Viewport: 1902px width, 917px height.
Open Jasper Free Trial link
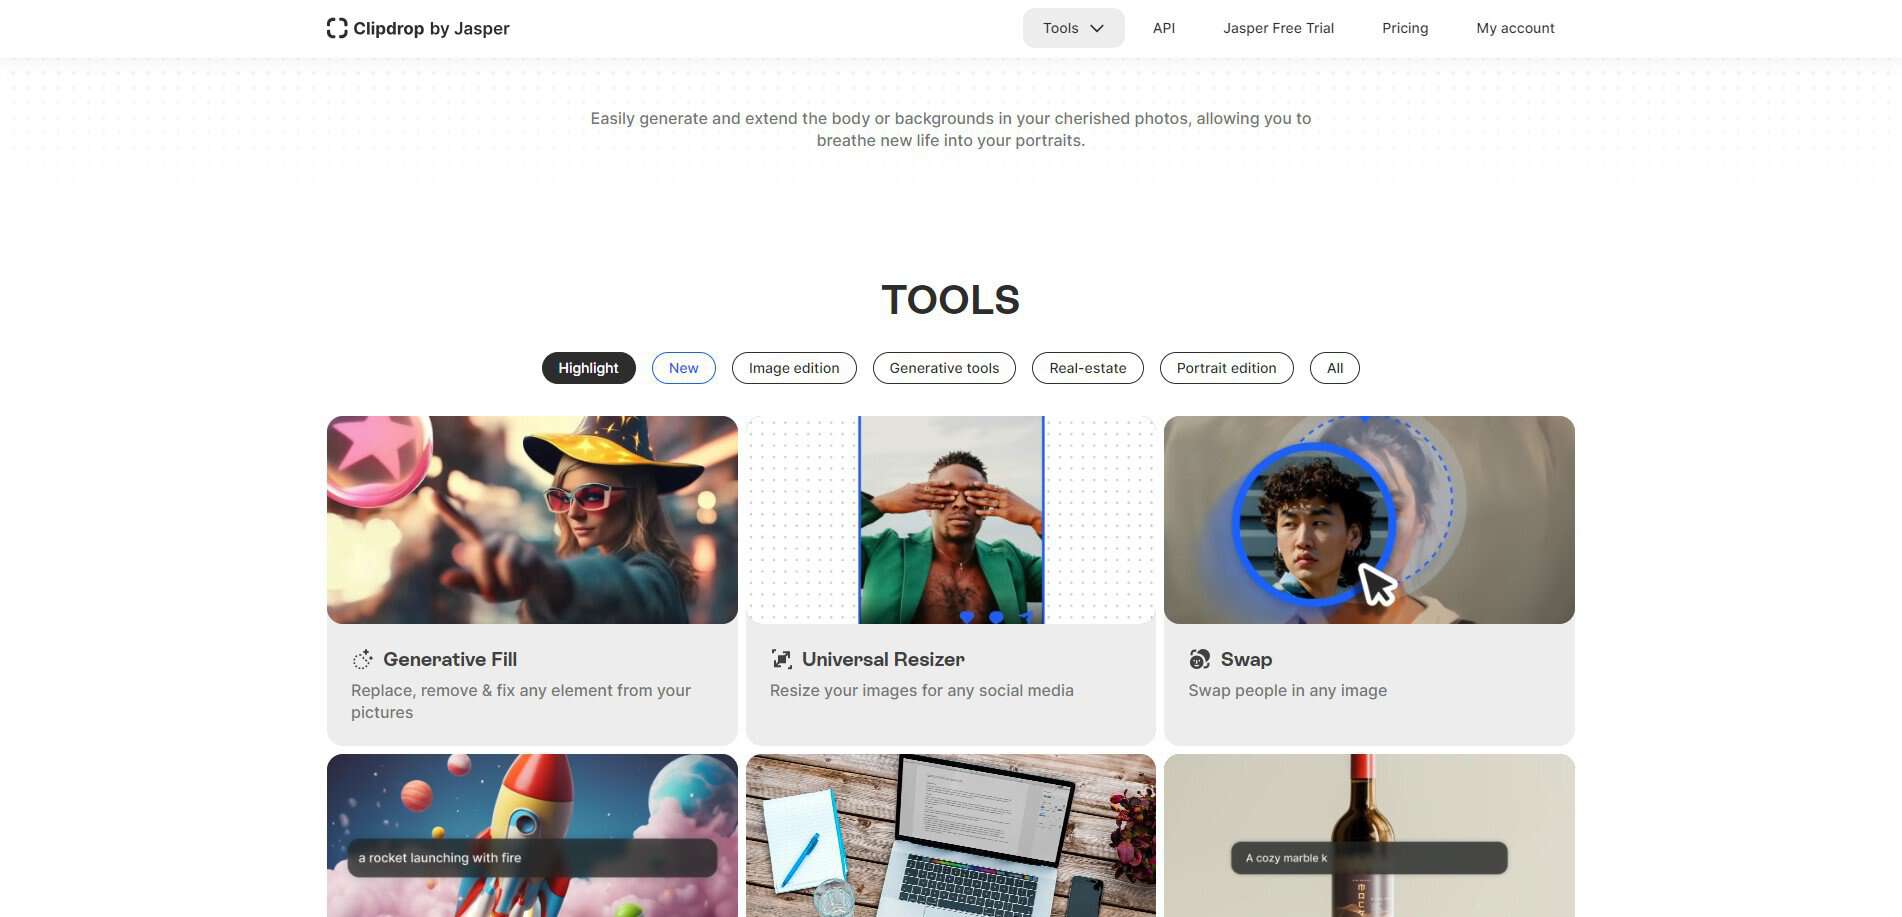pyautogui.click(x=1278, y=28)
